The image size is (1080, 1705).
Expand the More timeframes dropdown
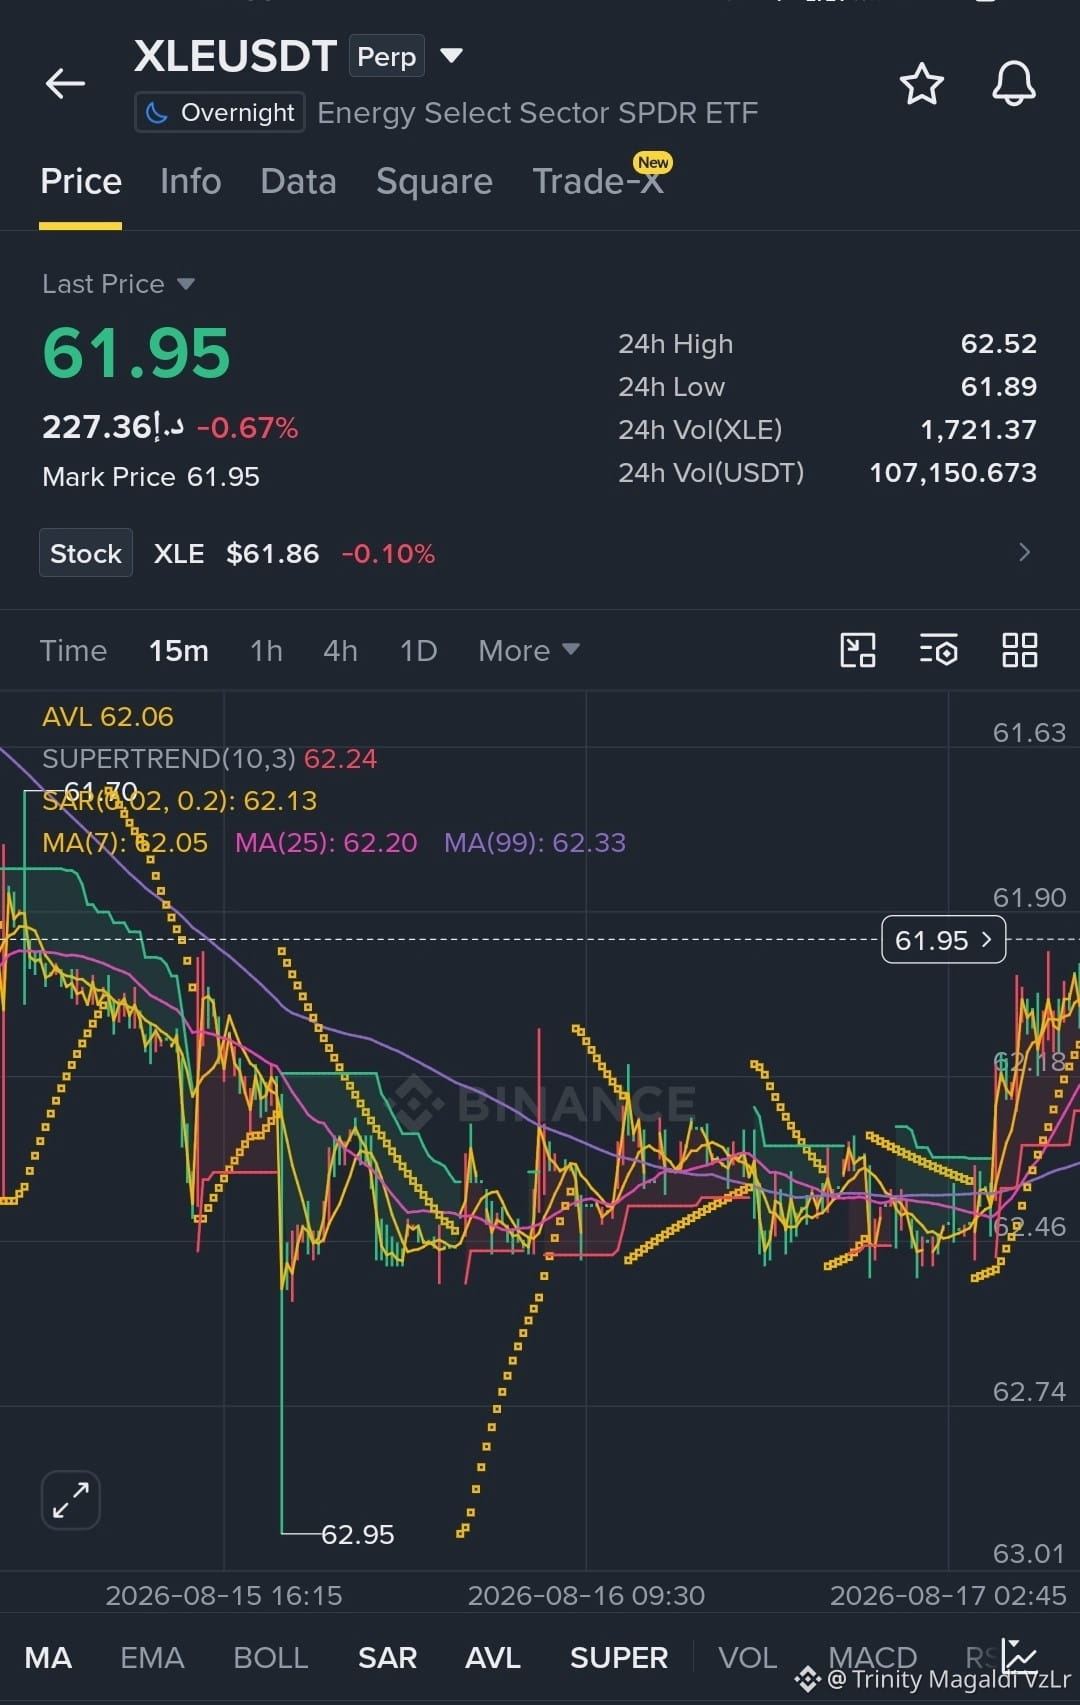[x=528, y=651]
